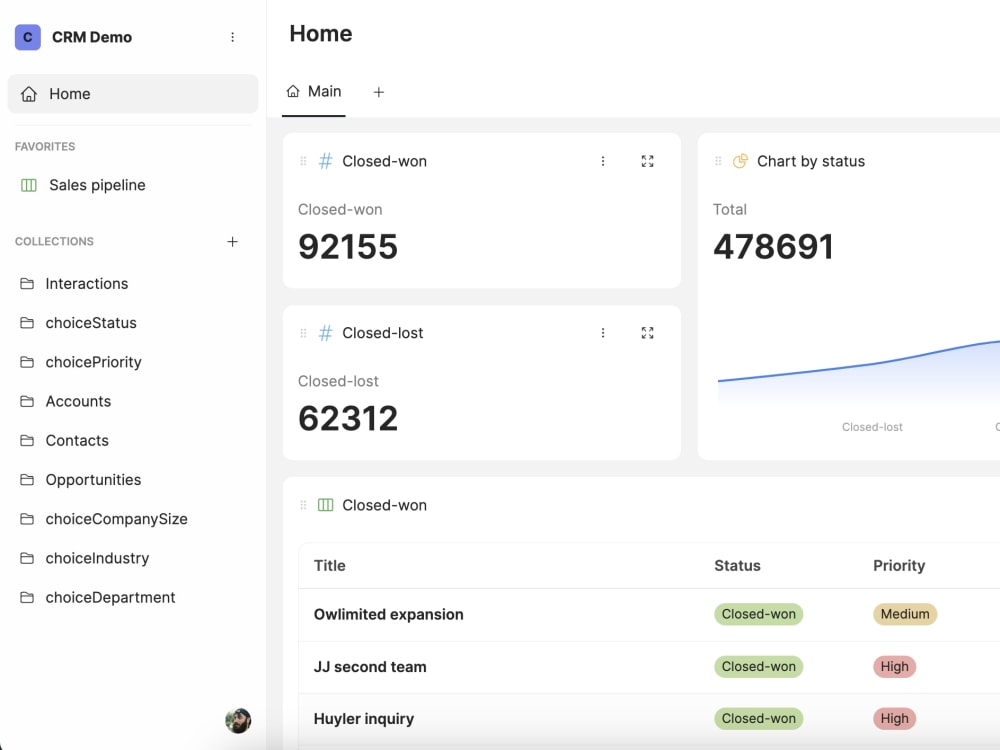Expand the Closed-won widget to fullscreen
This screenshot has width=1000, height=750.
[647, 160]
